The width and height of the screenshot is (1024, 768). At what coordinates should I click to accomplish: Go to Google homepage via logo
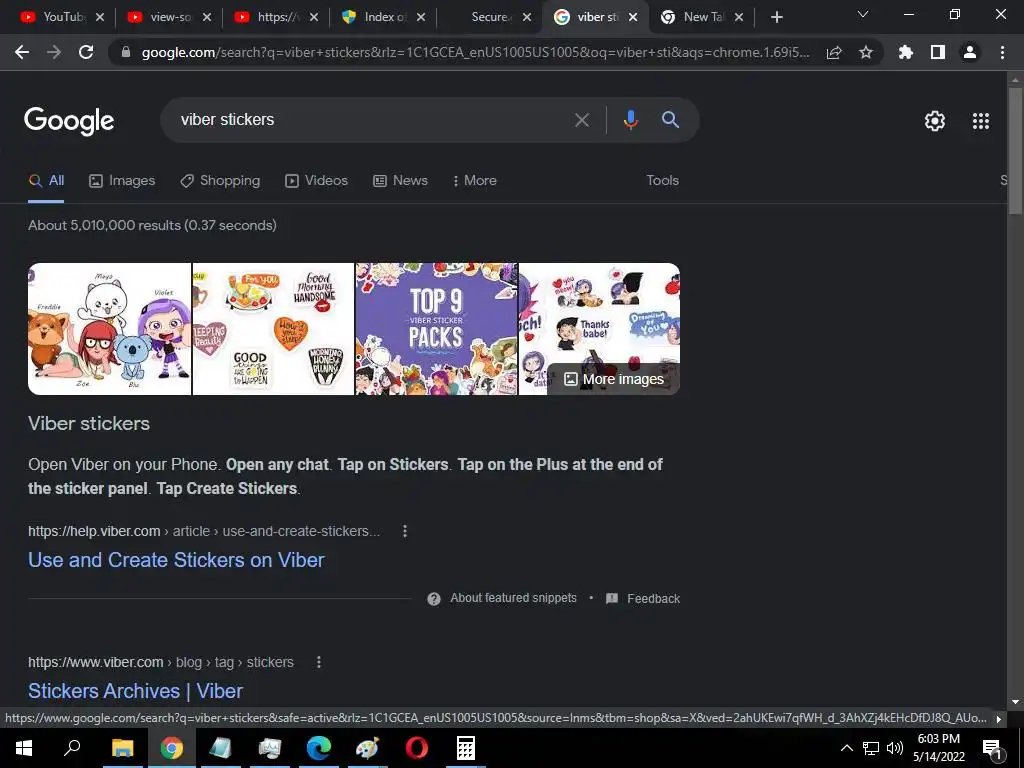coord(69,121)
